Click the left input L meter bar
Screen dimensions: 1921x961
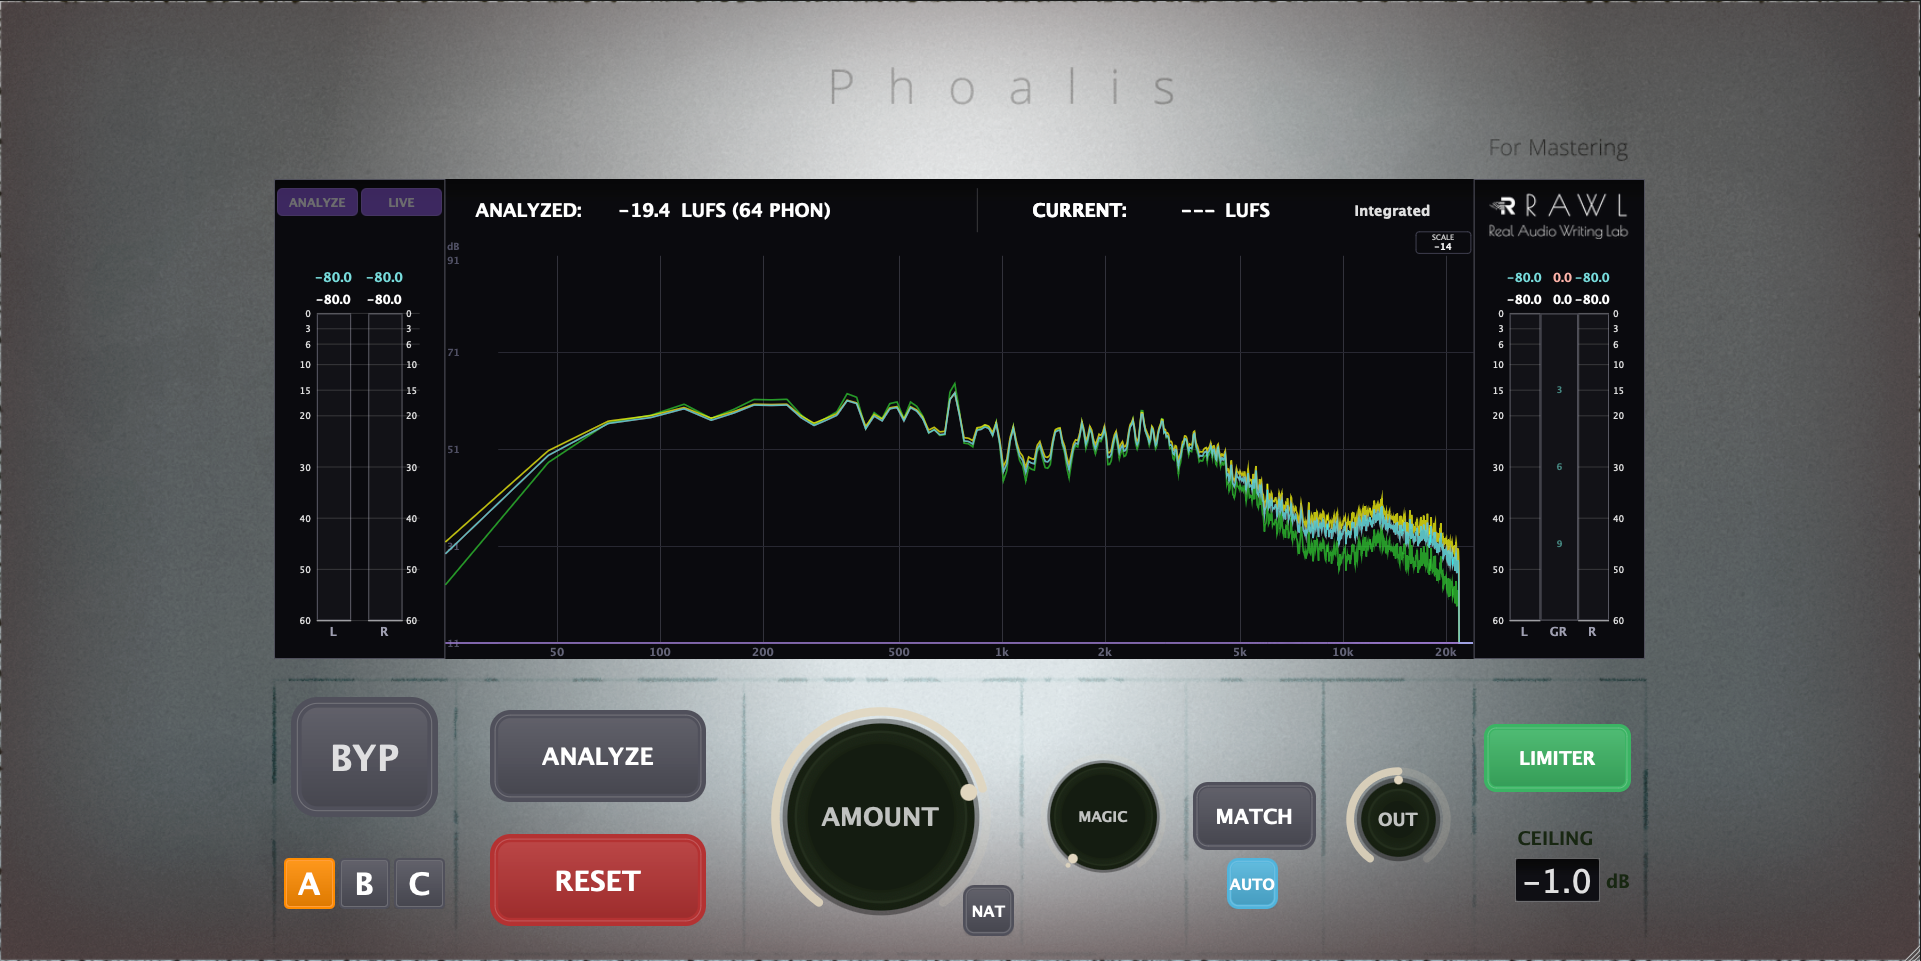click(x=334, y=467)
